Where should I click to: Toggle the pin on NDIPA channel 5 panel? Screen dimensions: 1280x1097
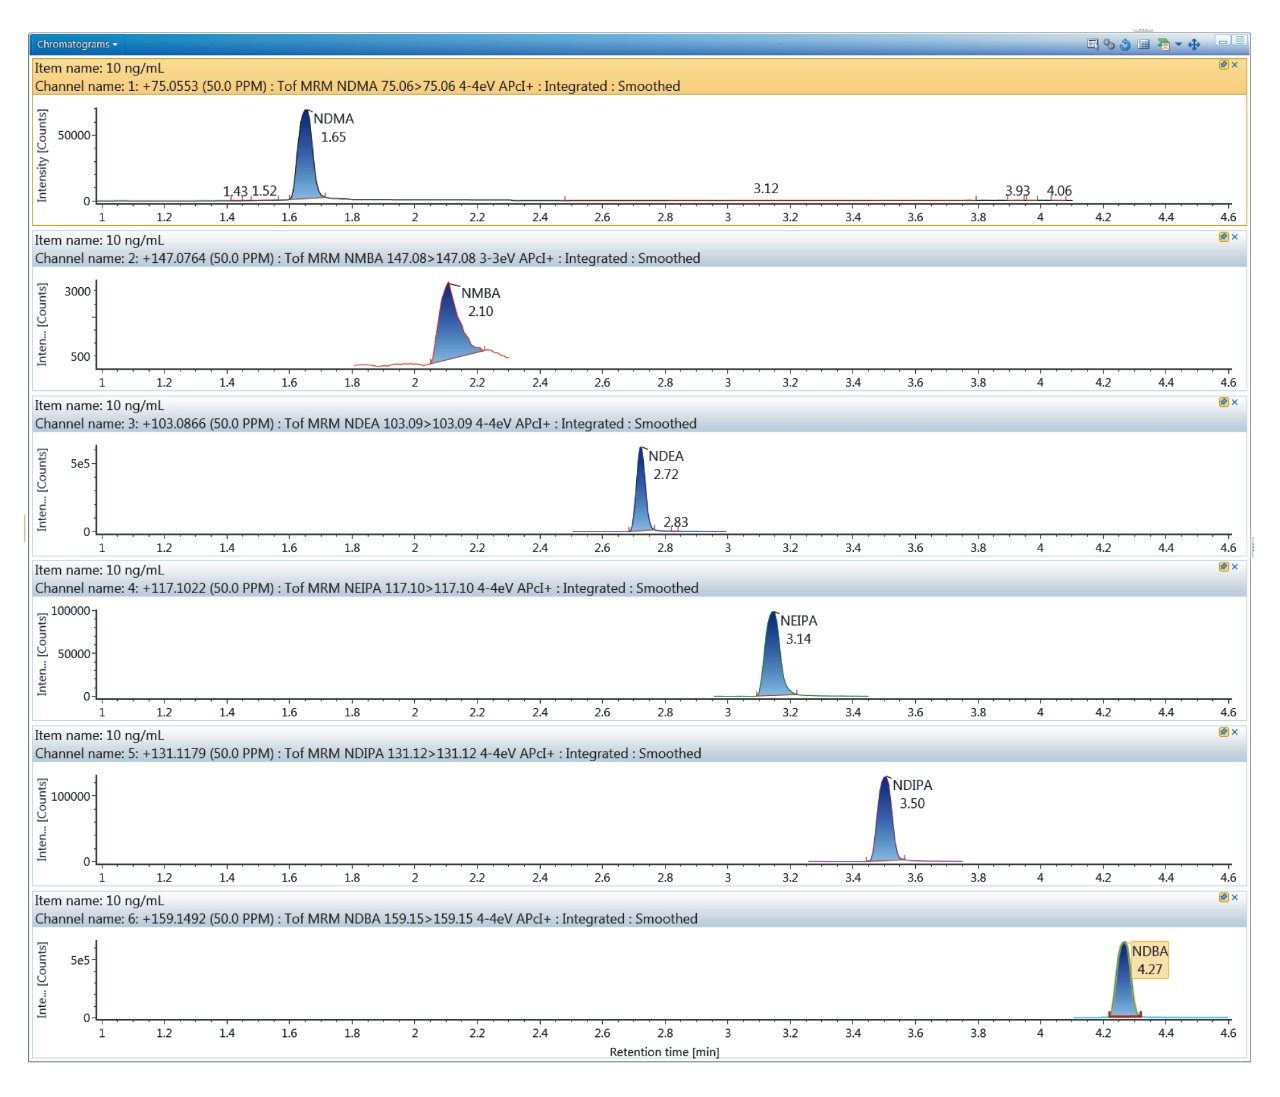click(1223, 732)
